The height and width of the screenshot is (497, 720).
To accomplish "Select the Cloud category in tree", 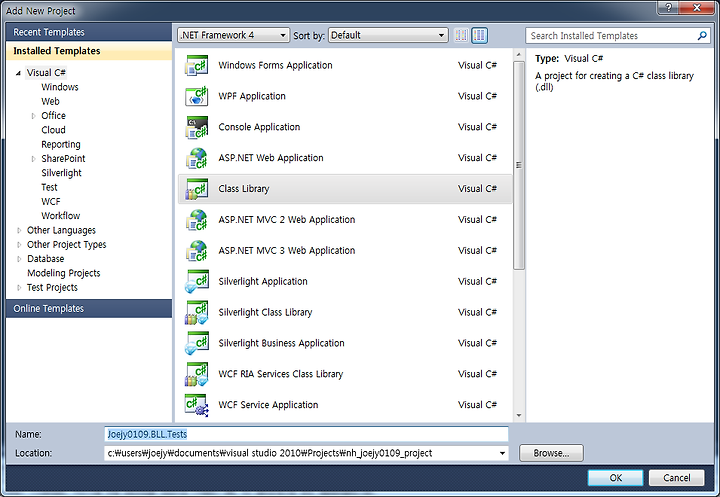I will click(x=53, y=130).
